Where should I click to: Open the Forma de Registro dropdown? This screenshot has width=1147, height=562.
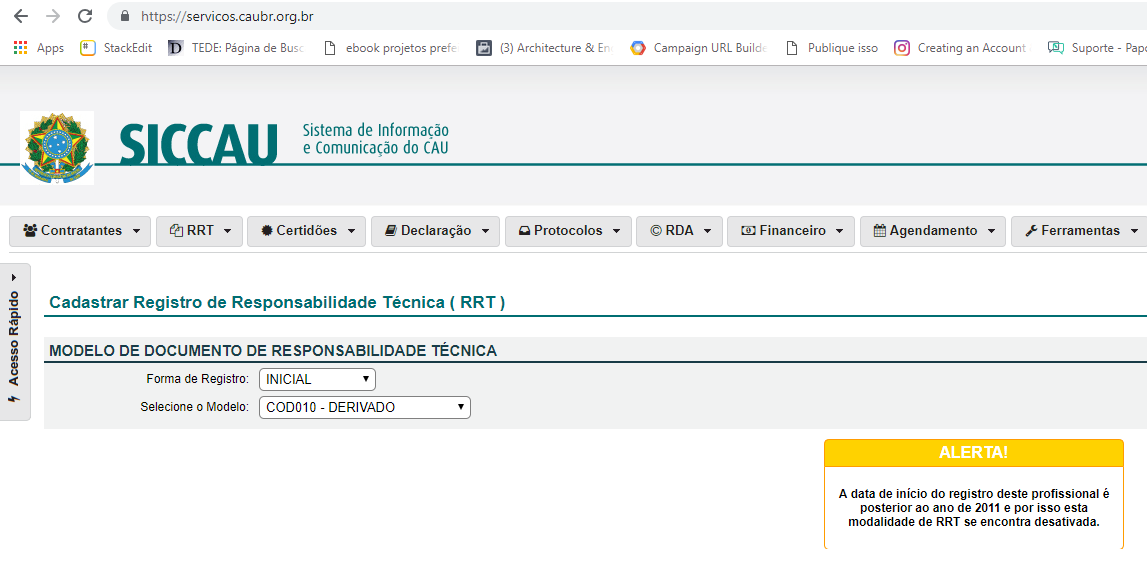click(x=317, y=380)
